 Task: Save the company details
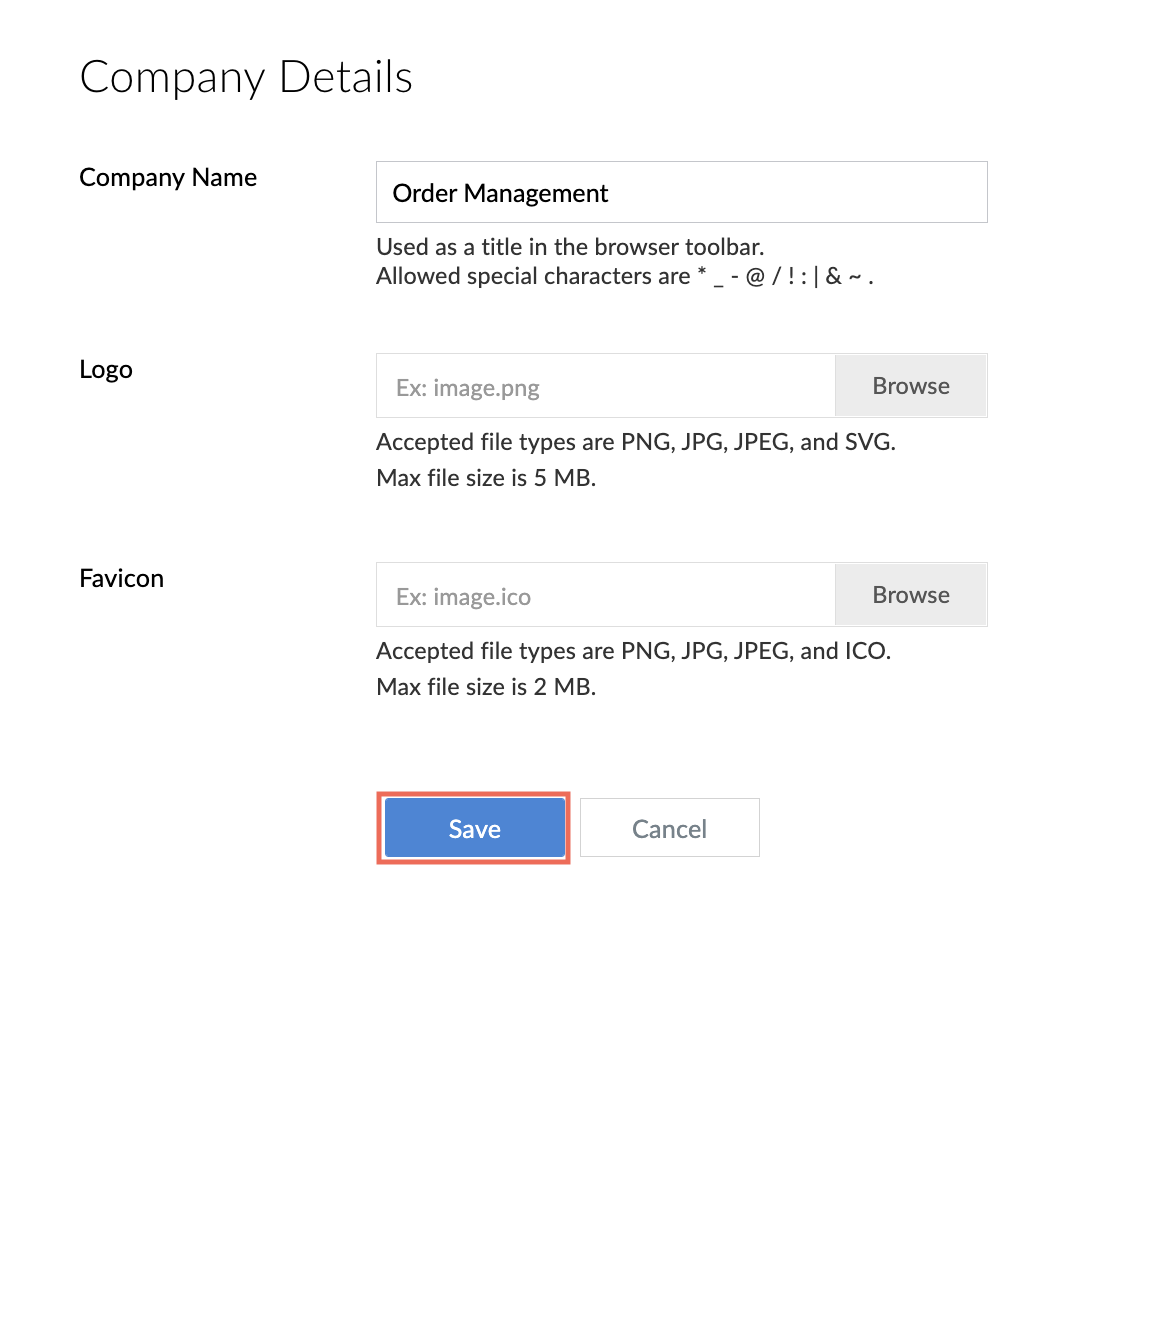[474, 828]
